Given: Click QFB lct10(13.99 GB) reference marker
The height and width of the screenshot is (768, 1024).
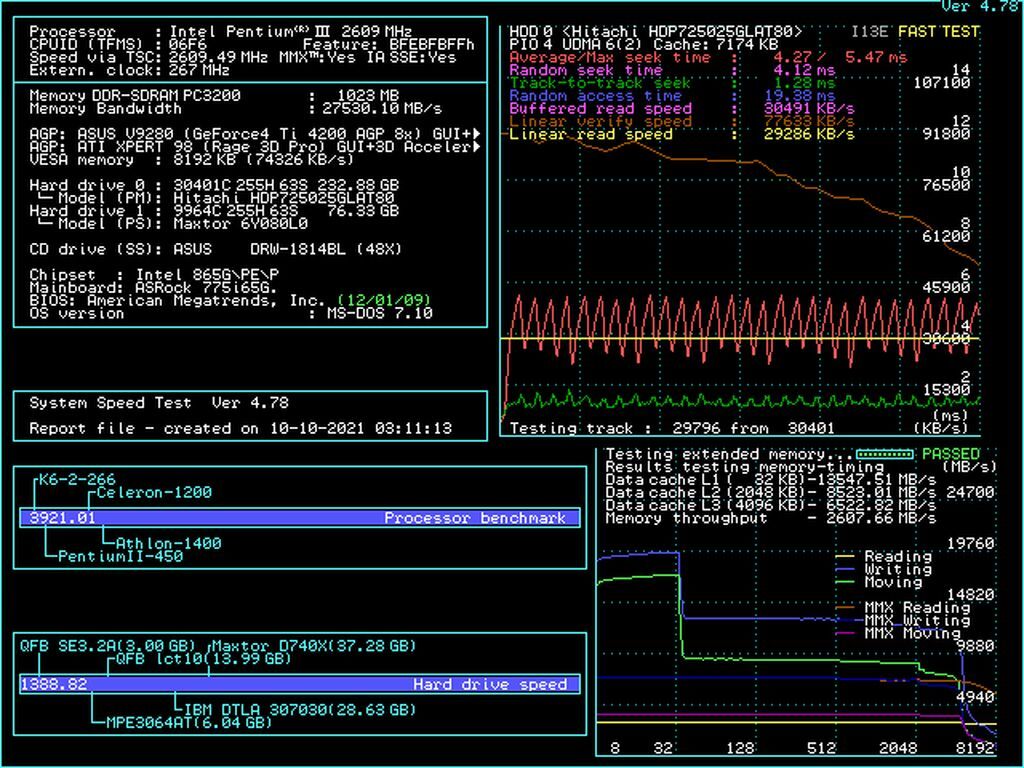Looking at the screenshot, I should point(203,659).
